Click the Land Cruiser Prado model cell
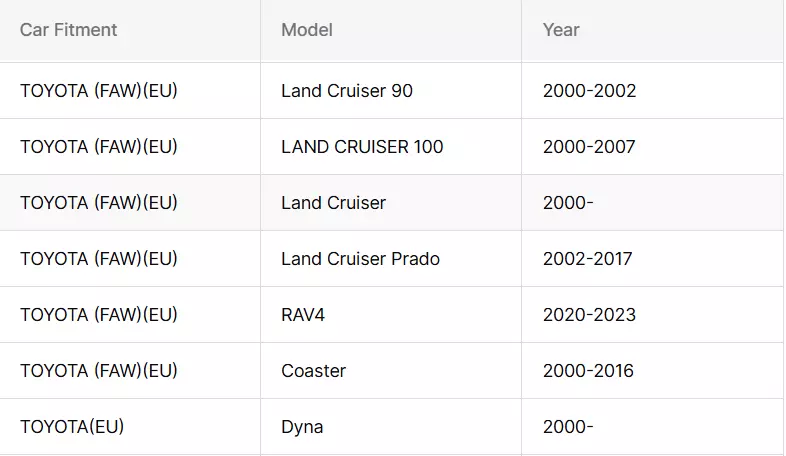Image resolution: width=786 pixels, height=456 pixels. tap(391, 259)
